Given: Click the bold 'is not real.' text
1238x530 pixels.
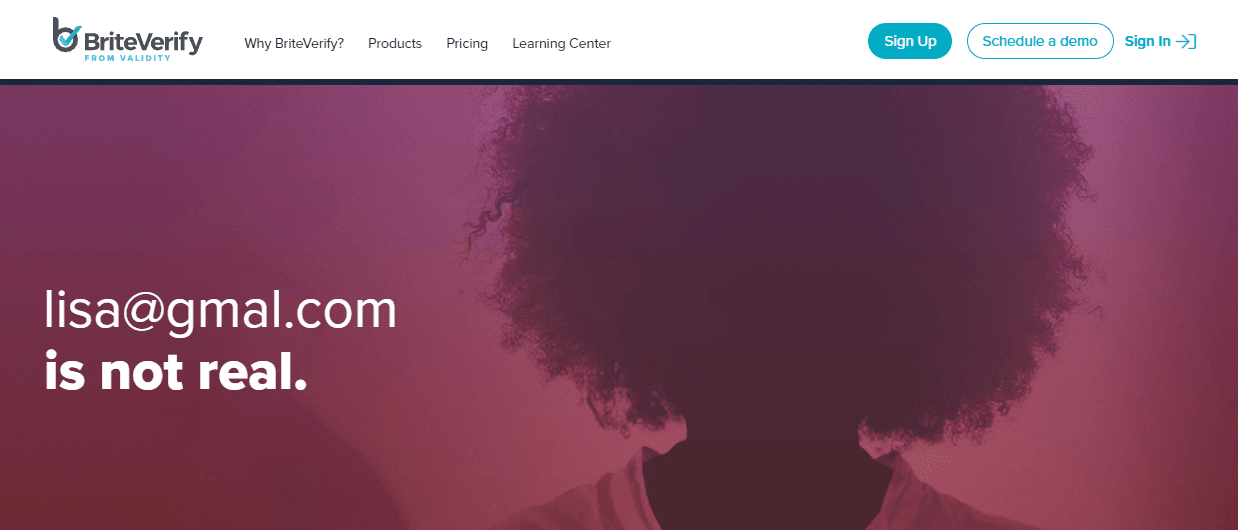Looking at the screenshot, I should 176,371.
